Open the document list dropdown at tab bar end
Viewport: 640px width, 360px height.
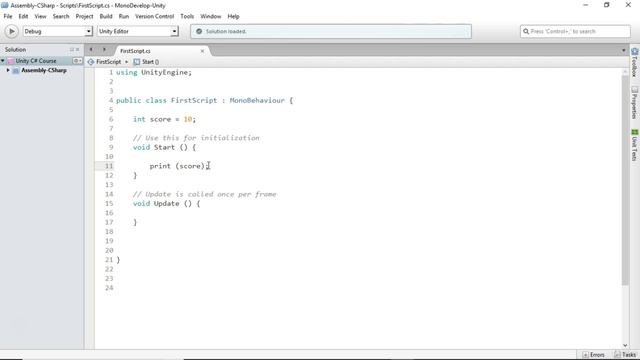click(623, 51)
